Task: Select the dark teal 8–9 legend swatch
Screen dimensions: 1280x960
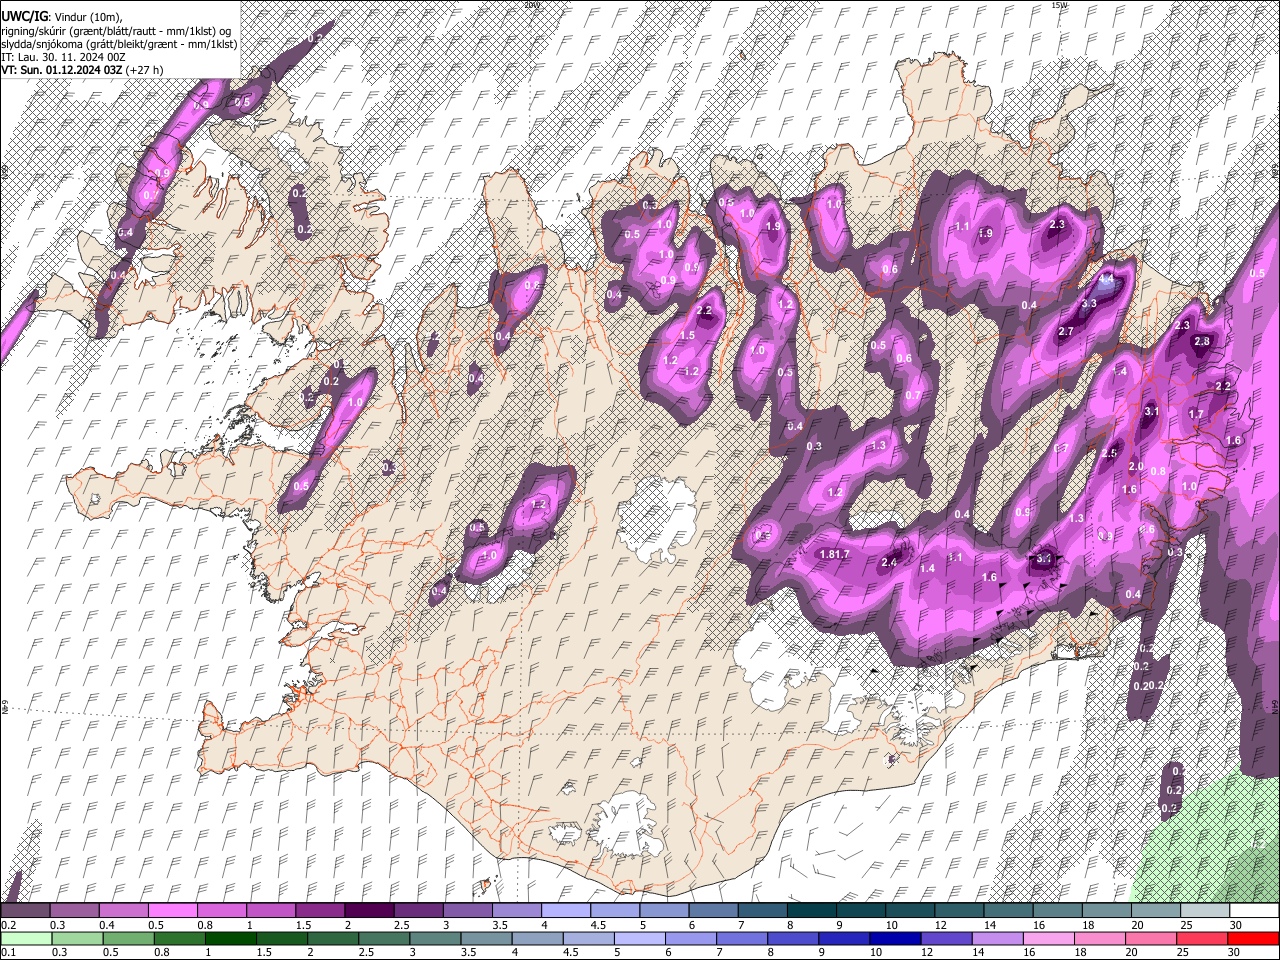Action: click(812, 911)
